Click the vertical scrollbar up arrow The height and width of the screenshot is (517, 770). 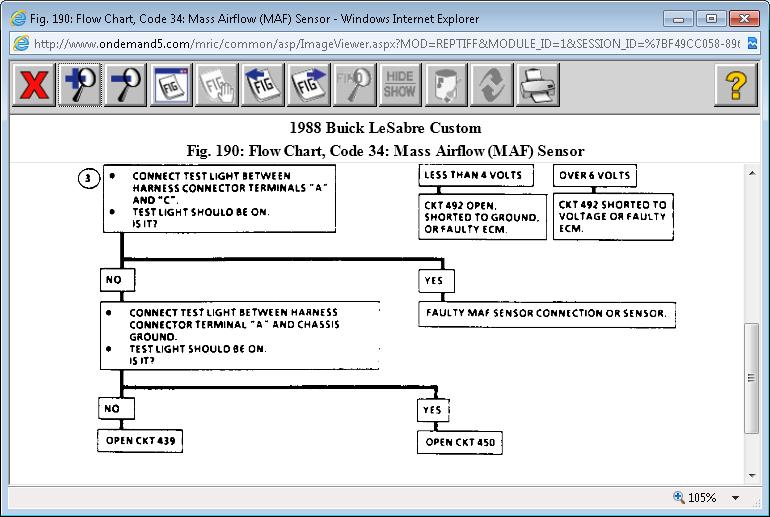(x=752, y=173)
